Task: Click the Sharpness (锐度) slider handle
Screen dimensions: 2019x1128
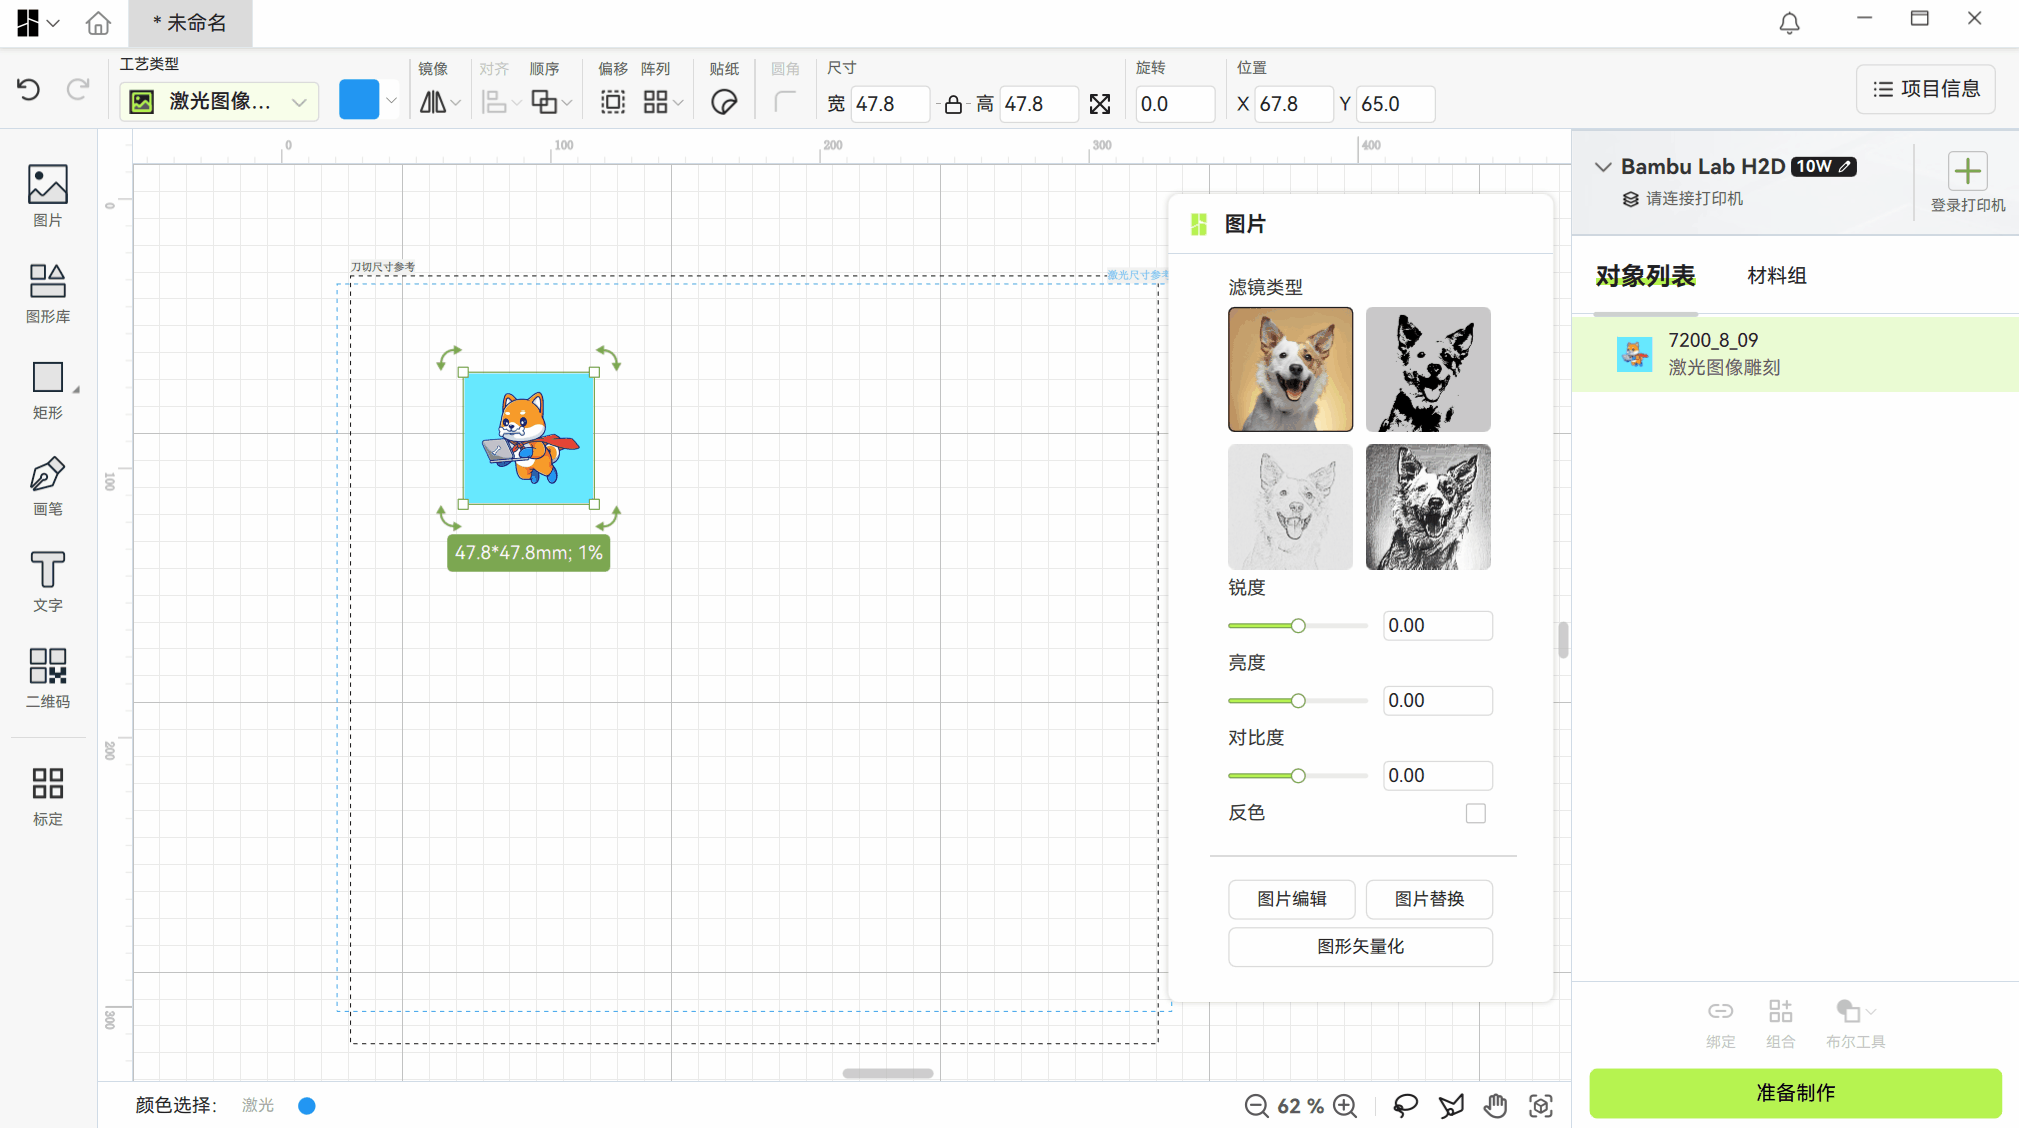Action: 1298,626
